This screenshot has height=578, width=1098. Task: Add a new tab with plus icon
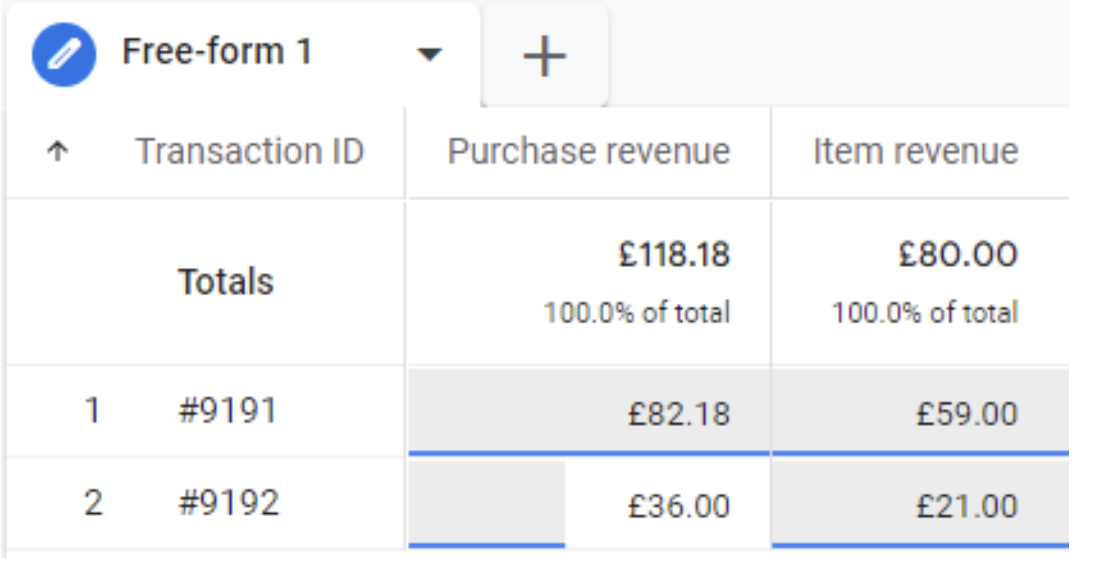(x=545, y=55)
